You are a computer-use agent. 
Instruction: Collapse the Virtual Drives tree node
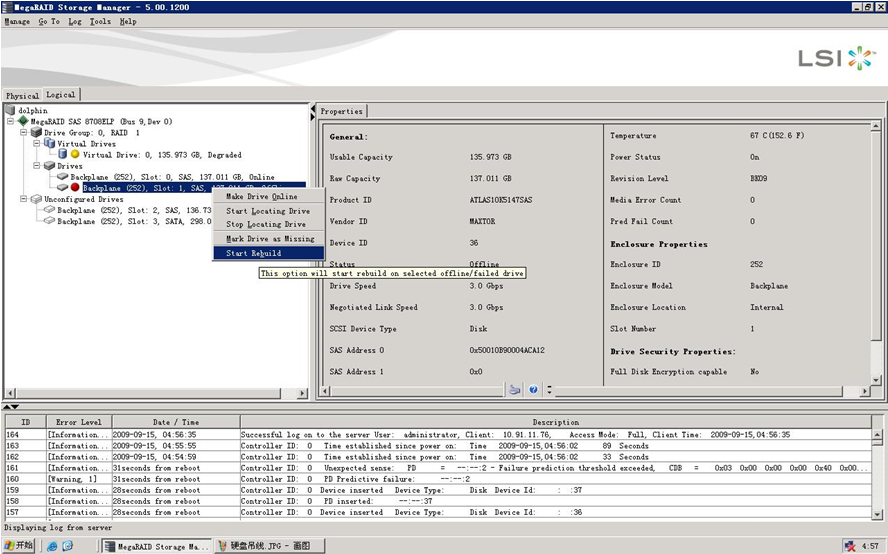point(36,143)
